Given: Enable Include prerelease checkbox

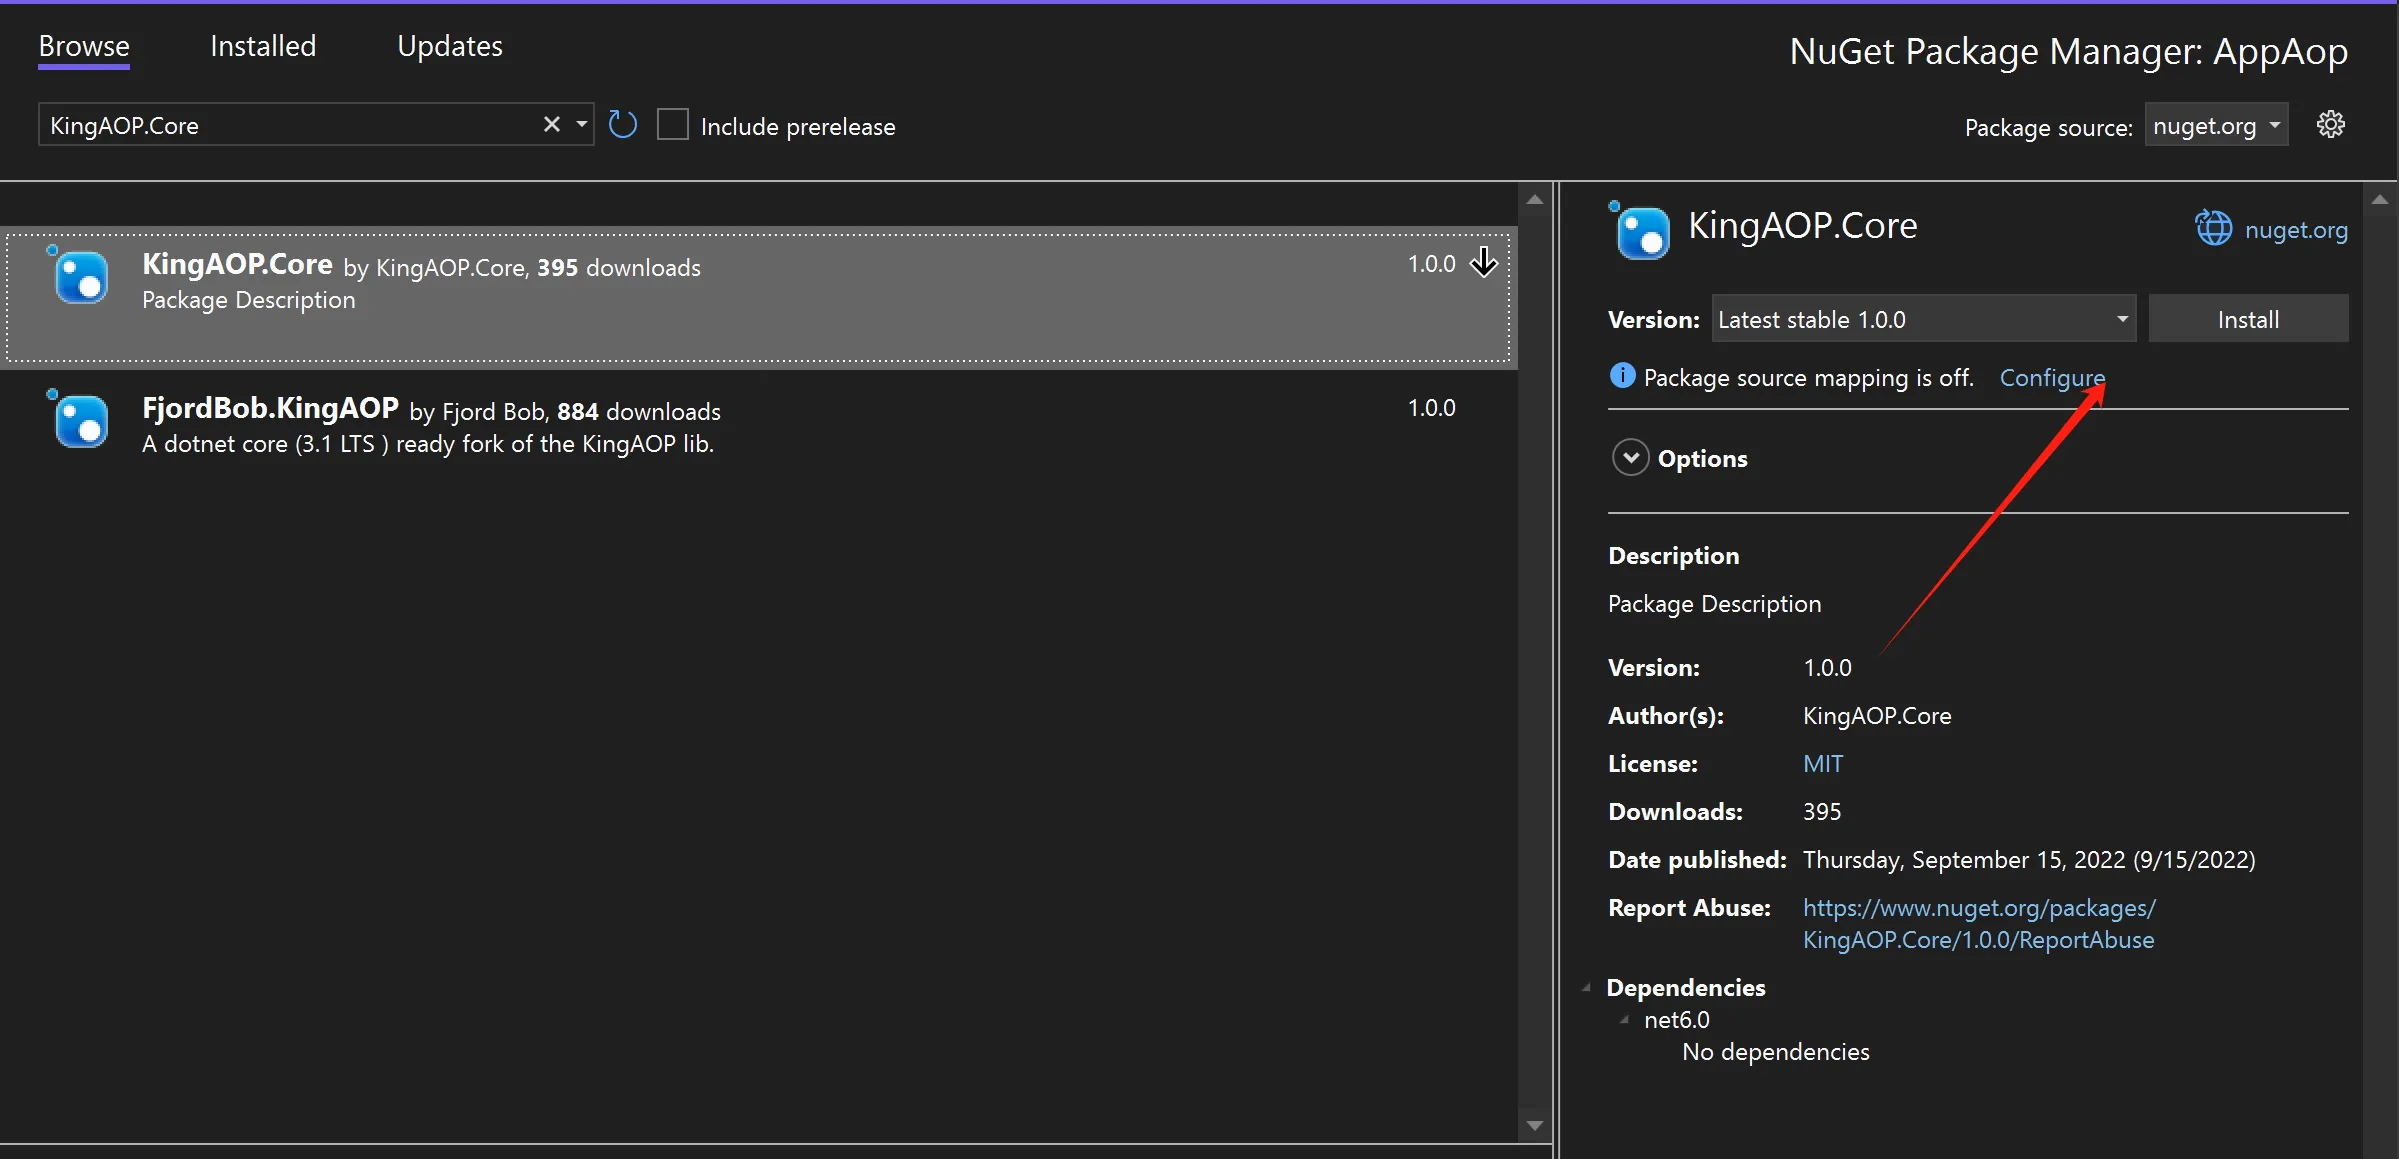Looking at the screenshot, I should pos(673,125).
